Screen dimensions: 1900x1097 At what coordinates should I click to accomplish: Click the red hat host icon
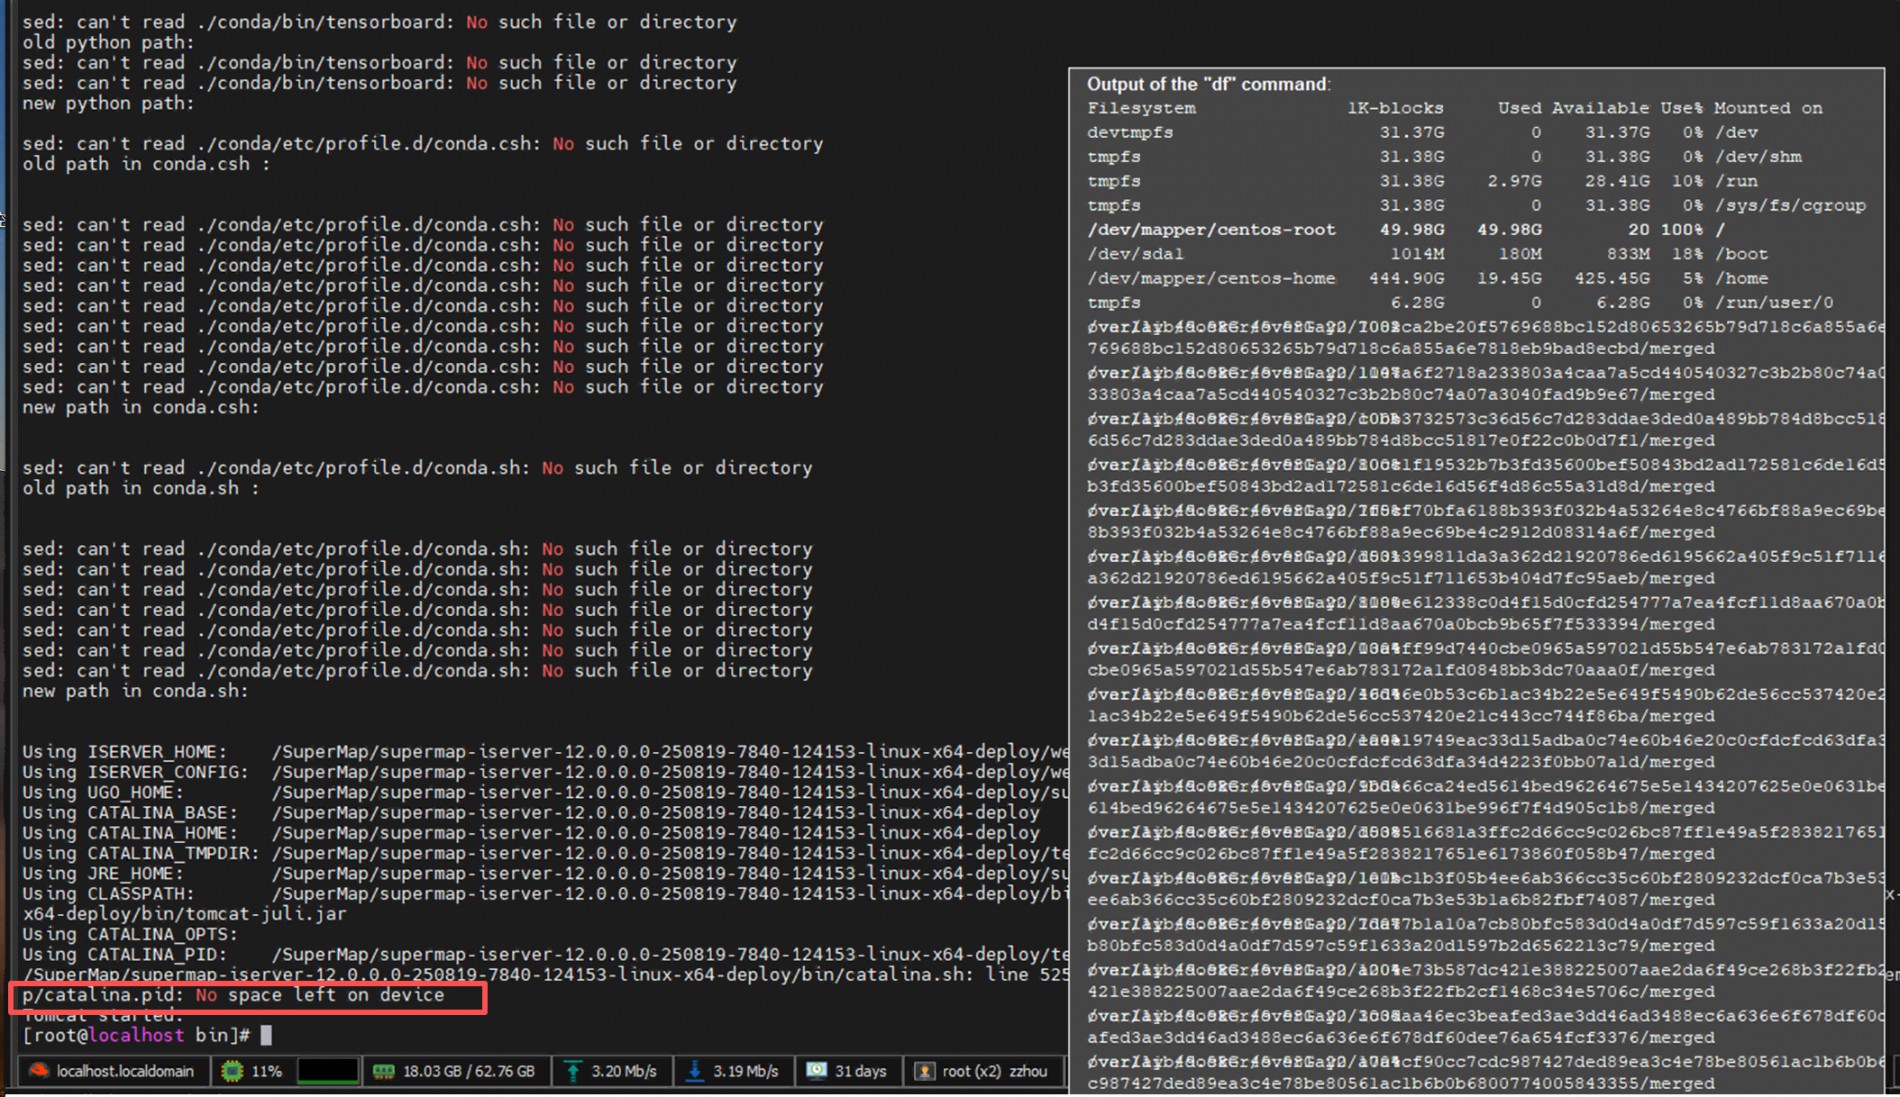point(38,1071)
